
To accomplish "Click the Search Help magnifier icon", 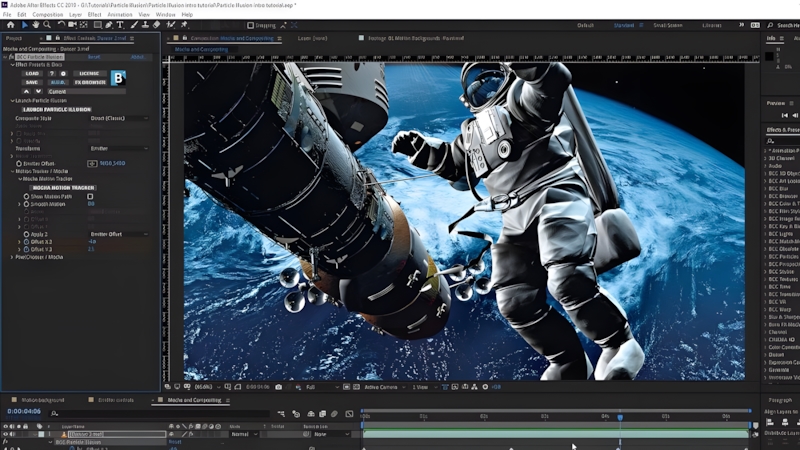I will point(770,25).
